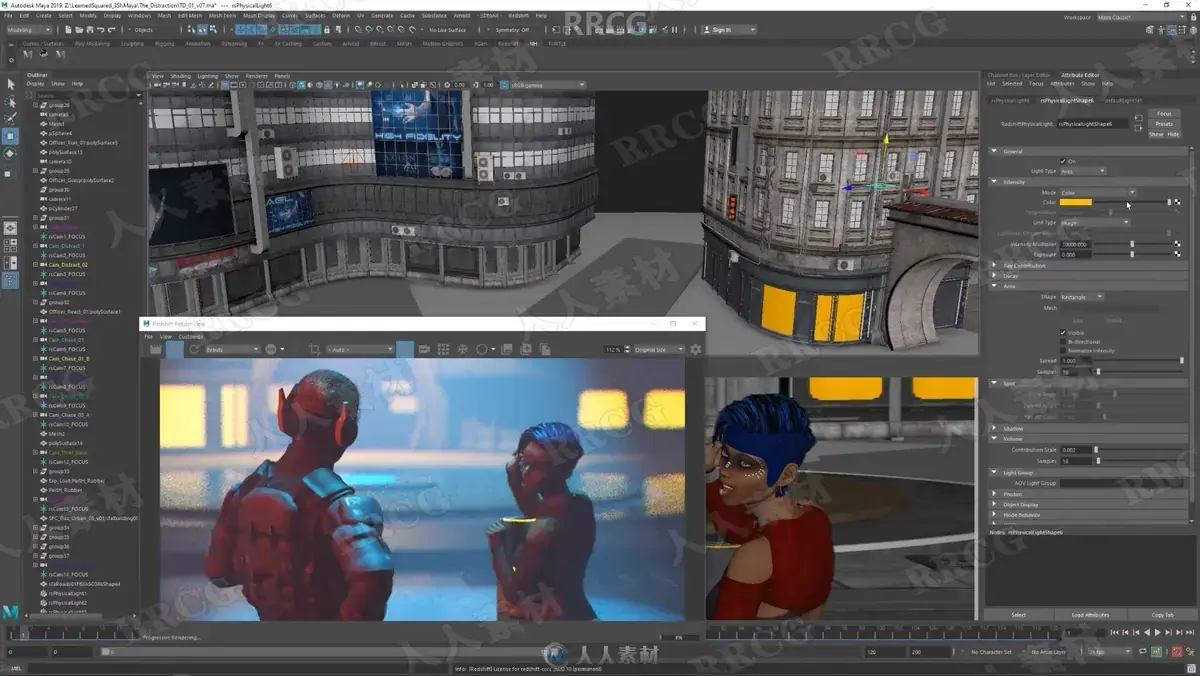Open the Original Size dropdown in Render View

pyautogui.click(x=659, y=350)
